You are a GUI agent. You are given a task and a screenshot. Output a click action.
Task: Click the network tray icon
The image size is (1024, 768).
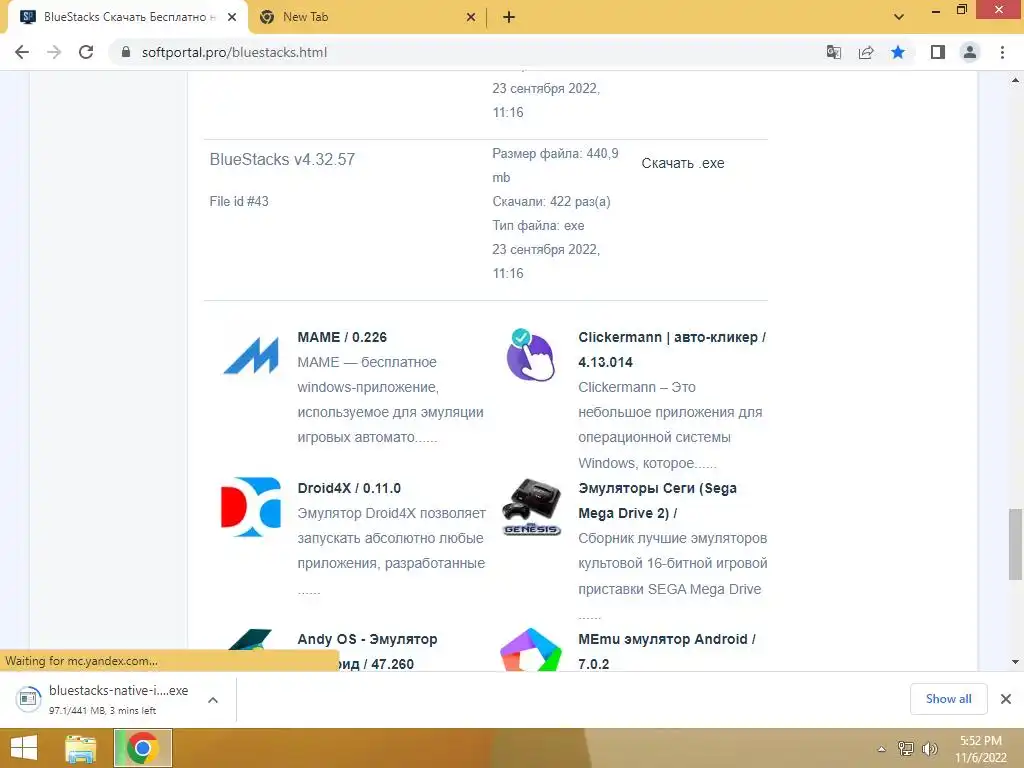(x=905, y=749)
